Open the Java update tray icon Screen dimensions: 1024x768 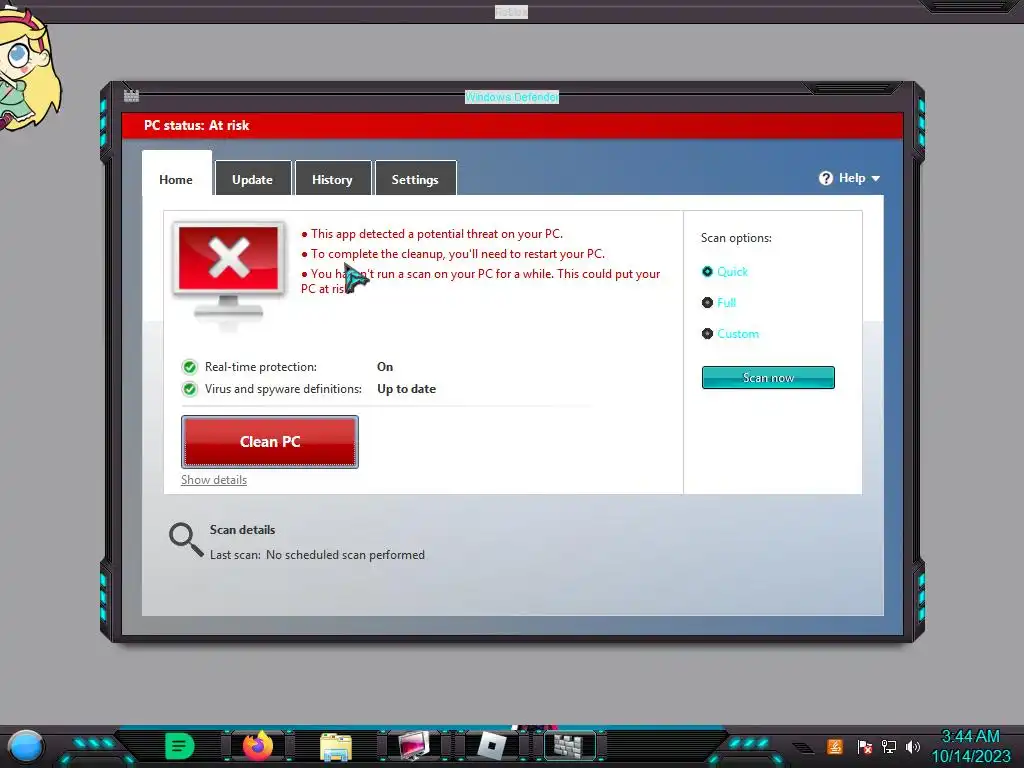[834, 746]
